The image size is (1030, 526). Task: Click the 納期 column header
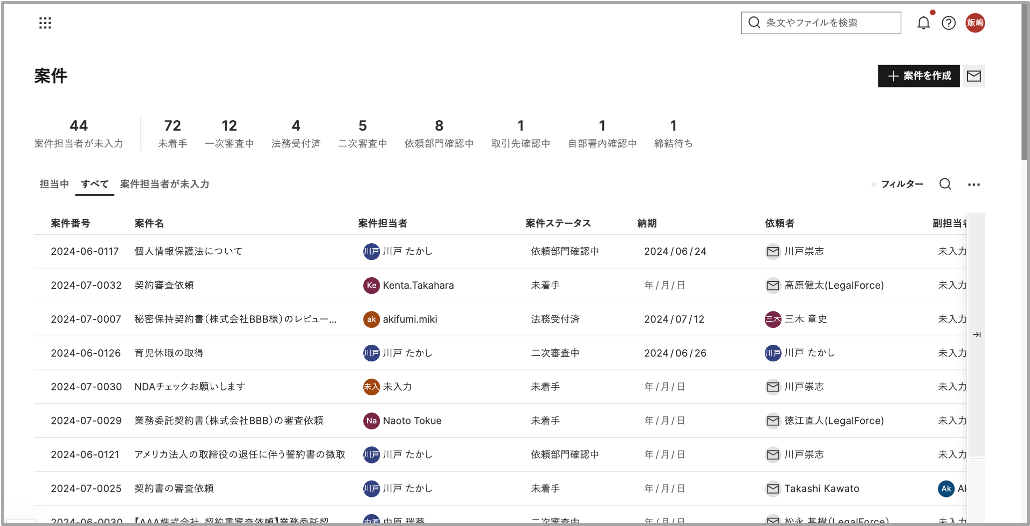coord(646,223)
